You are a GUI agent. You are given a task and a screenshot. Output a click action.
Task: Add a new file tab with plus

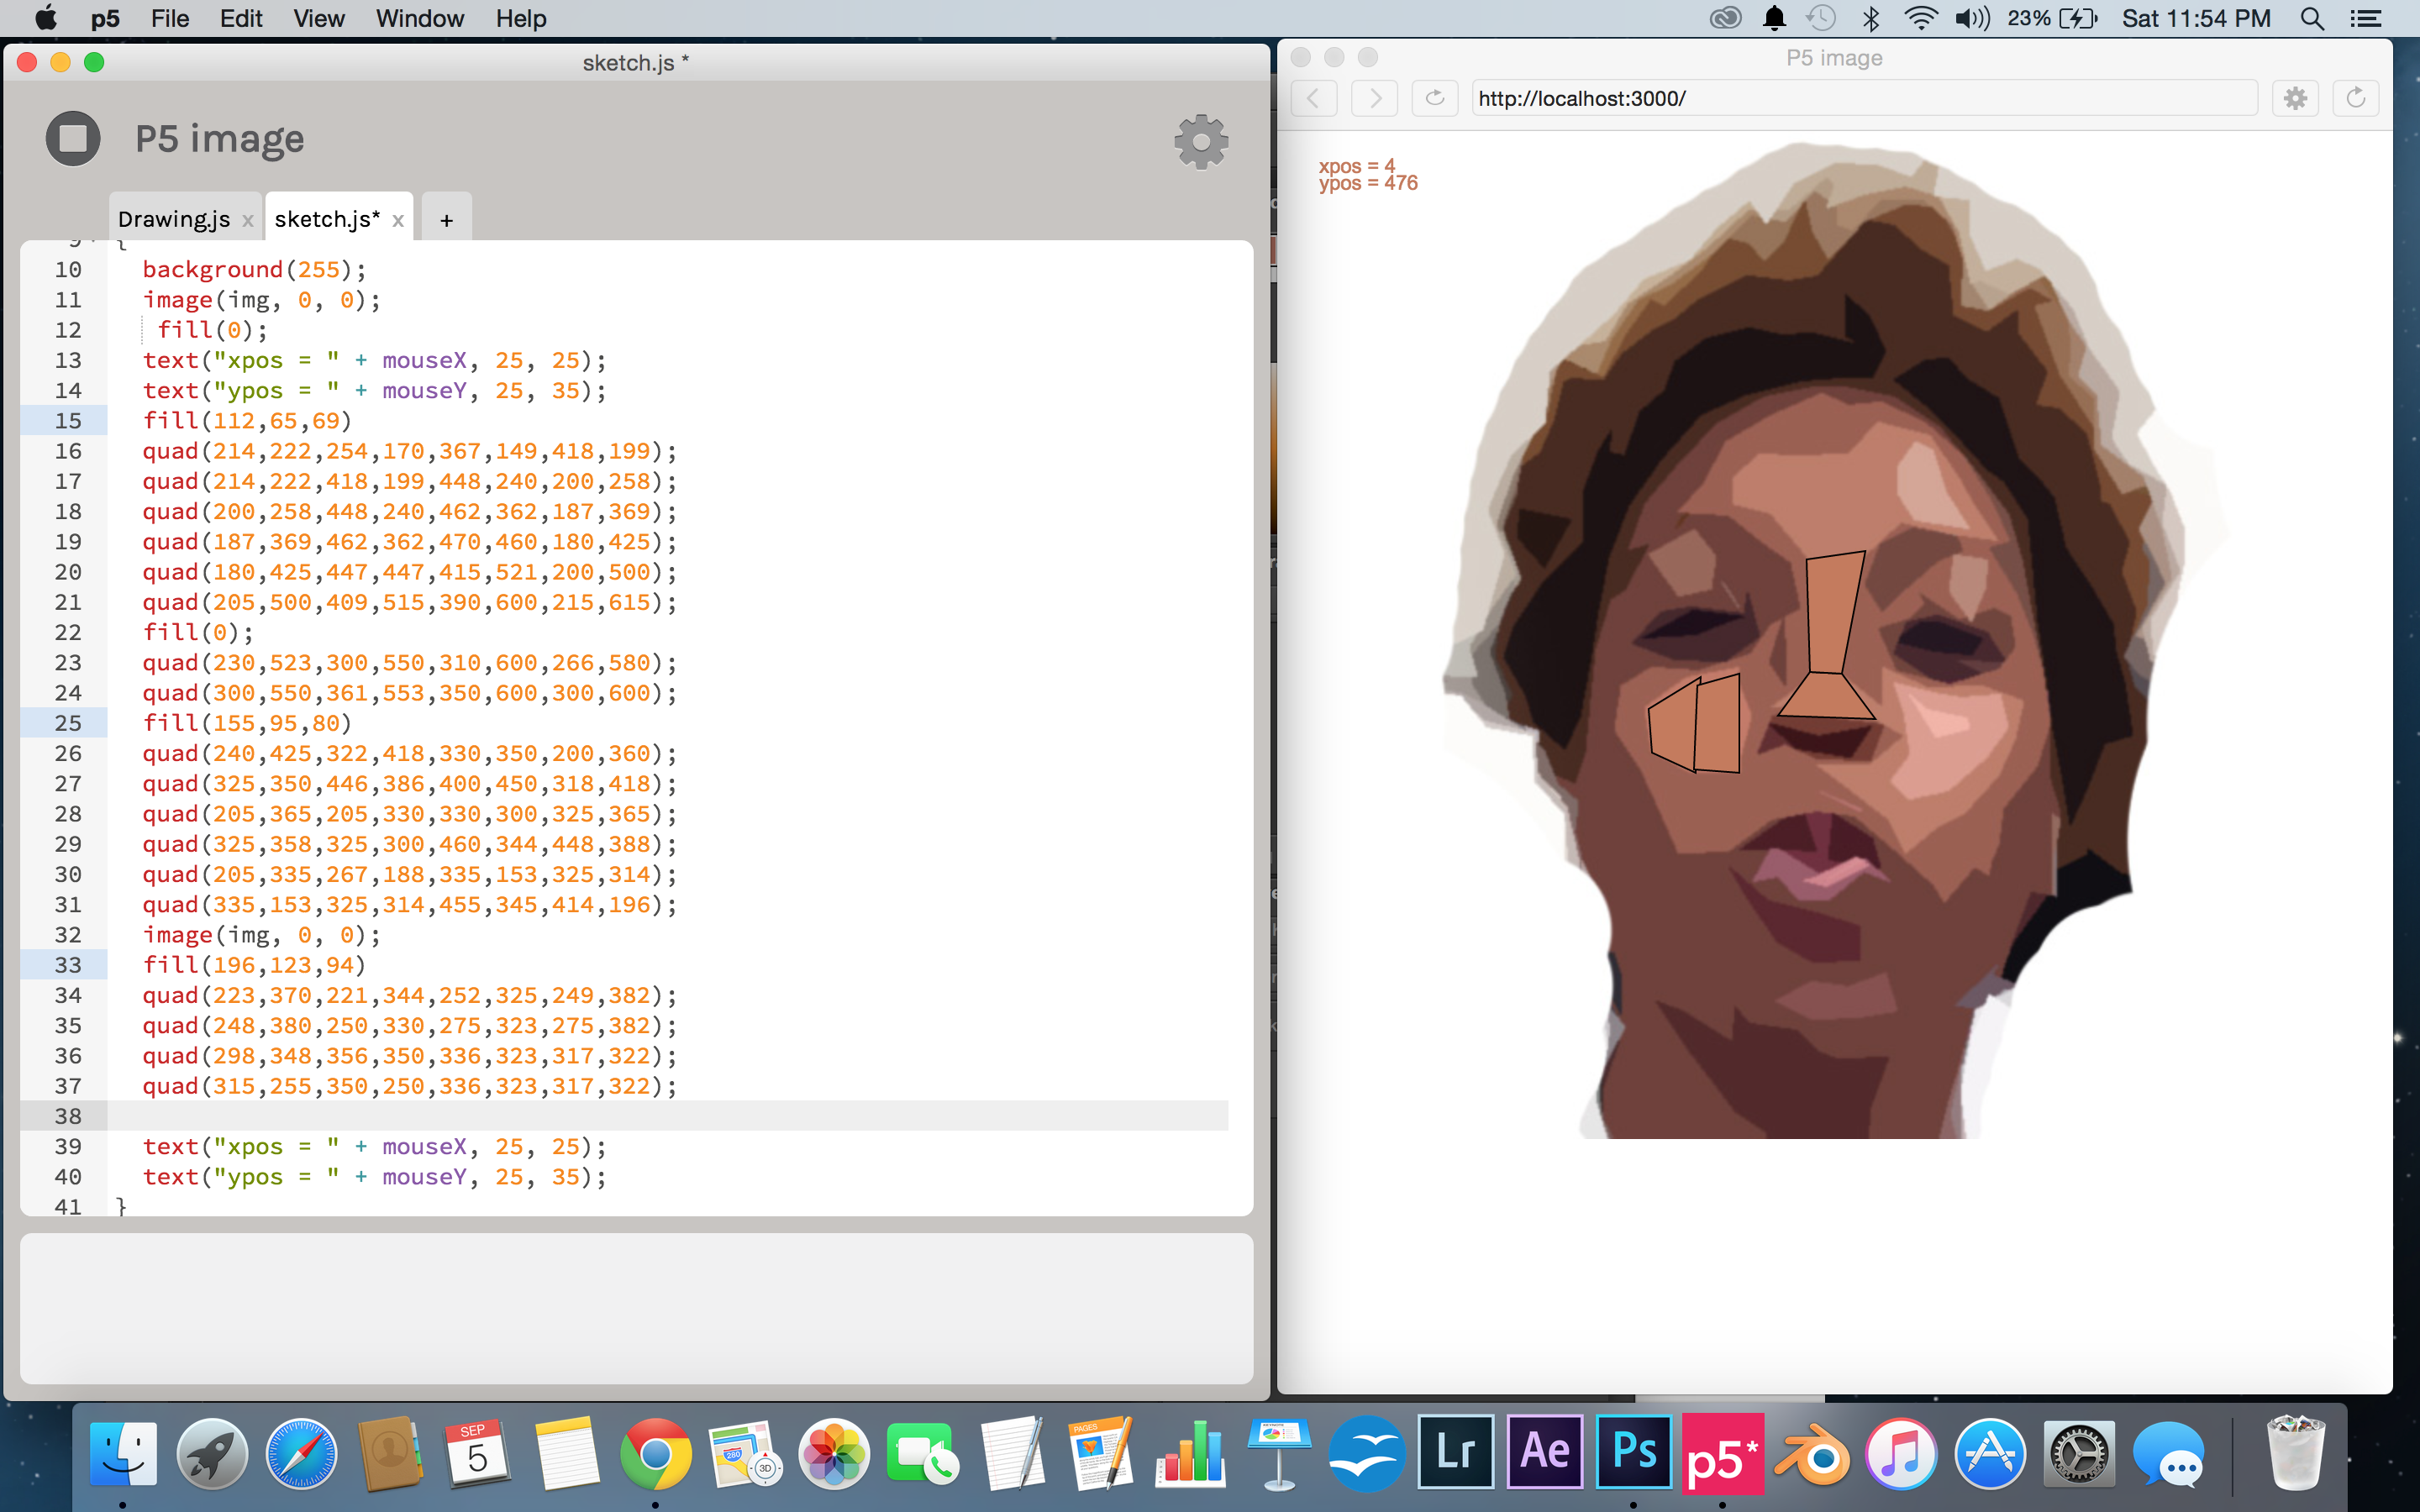[x=446, y=219]
